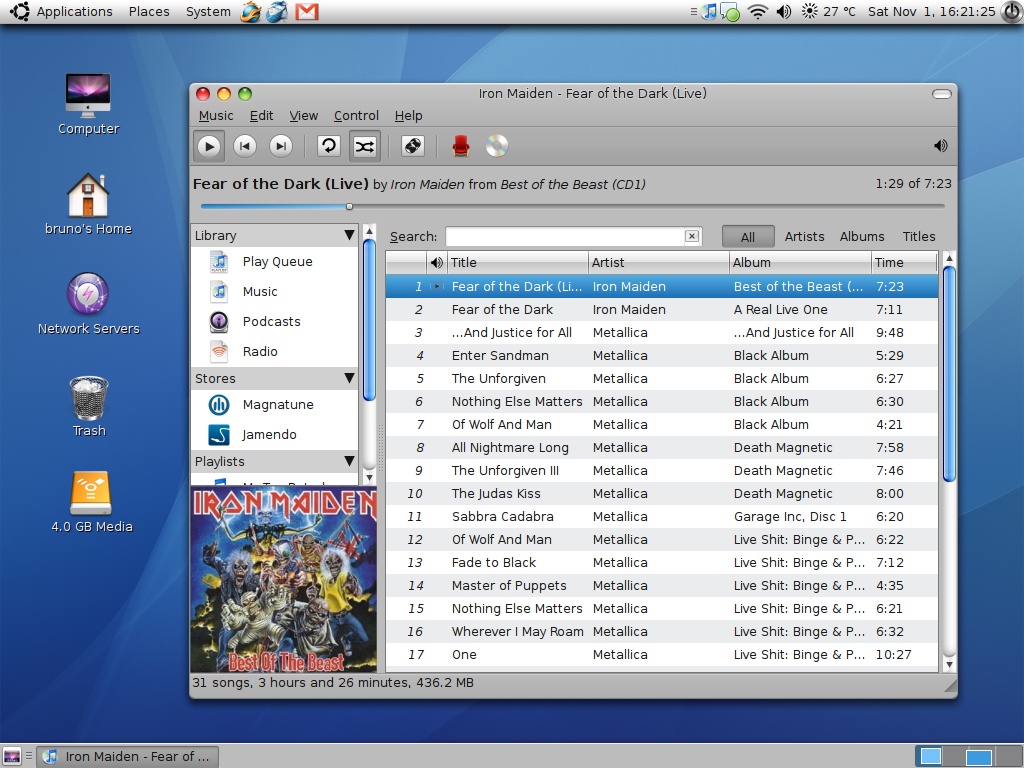Click the speaker playing column header

(x=437, y=263)
